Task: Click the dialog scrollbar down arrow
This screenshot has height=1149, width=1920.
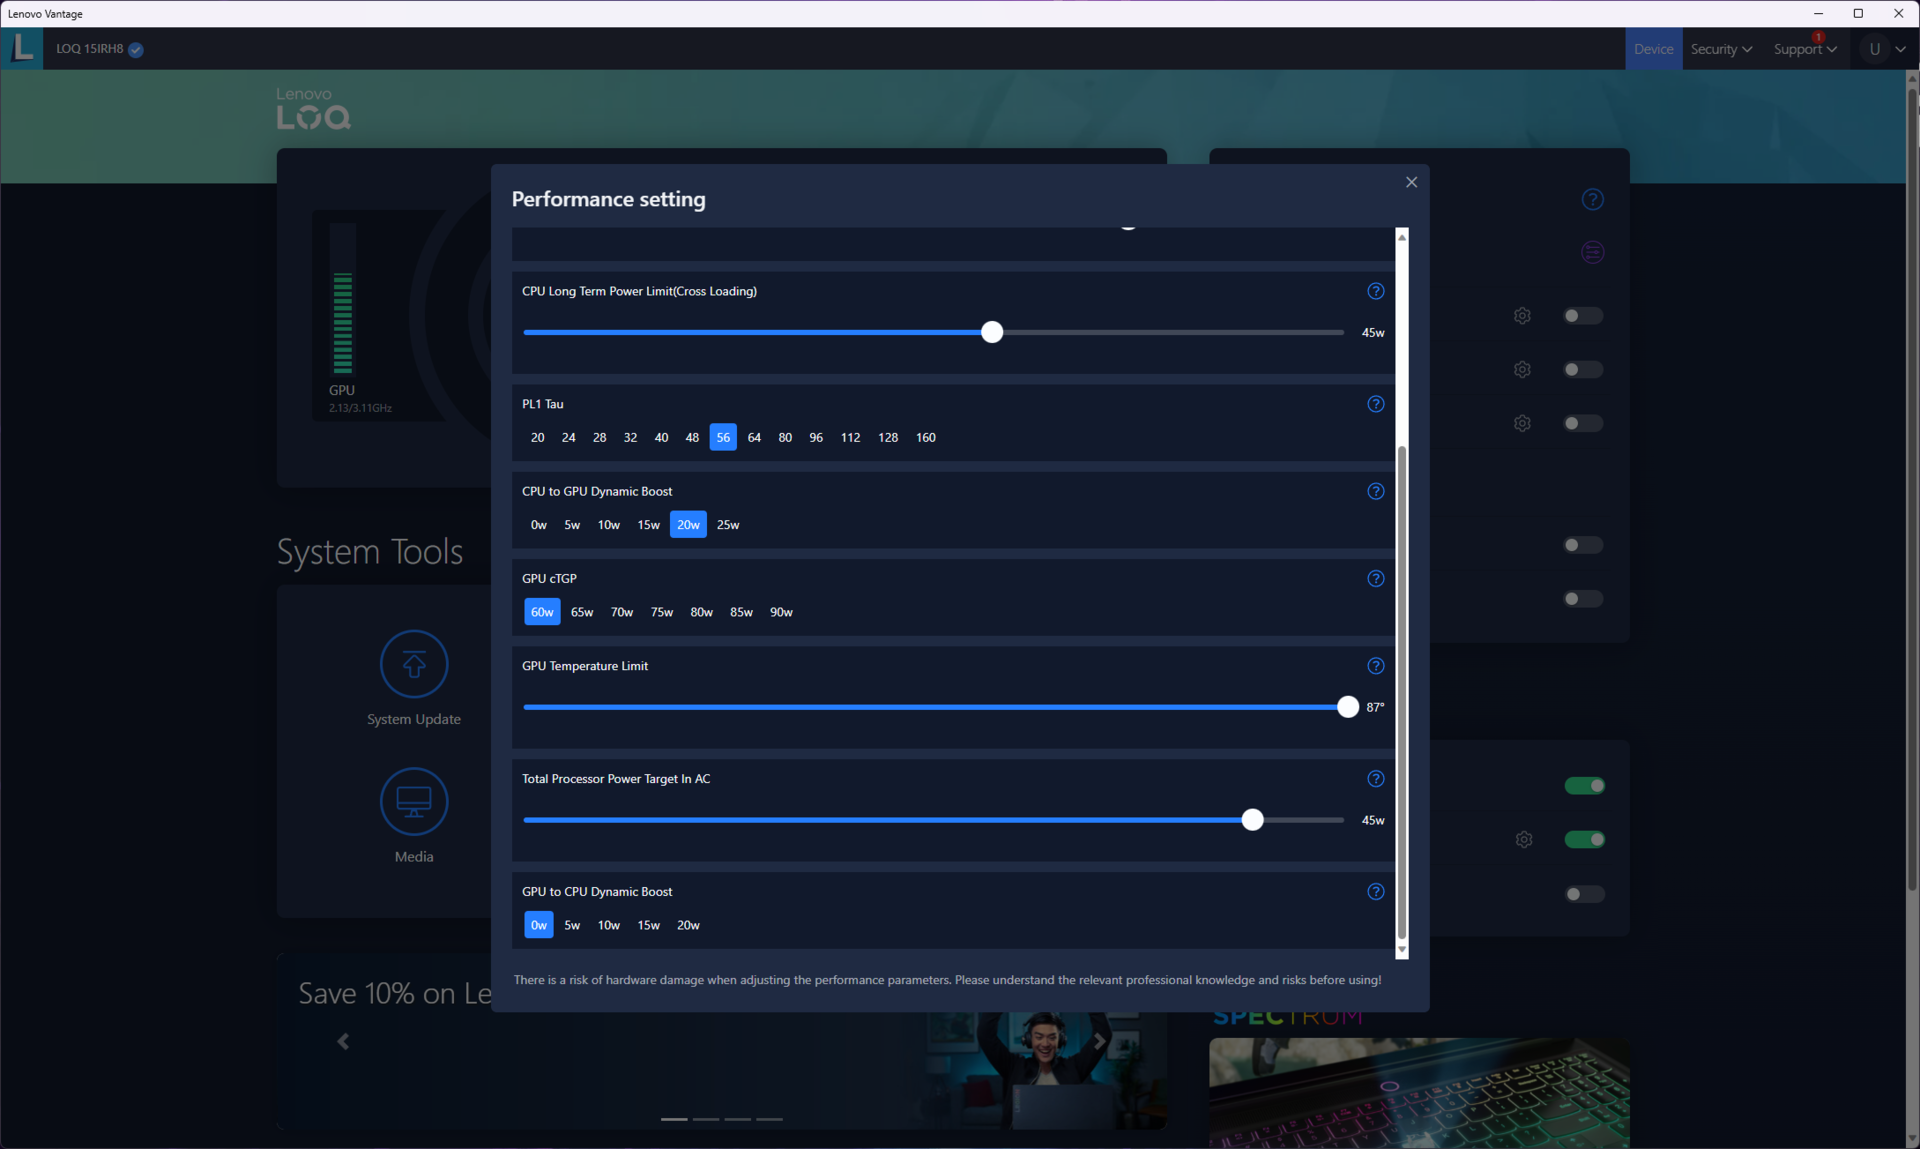Action: (x=1401, y=950)
